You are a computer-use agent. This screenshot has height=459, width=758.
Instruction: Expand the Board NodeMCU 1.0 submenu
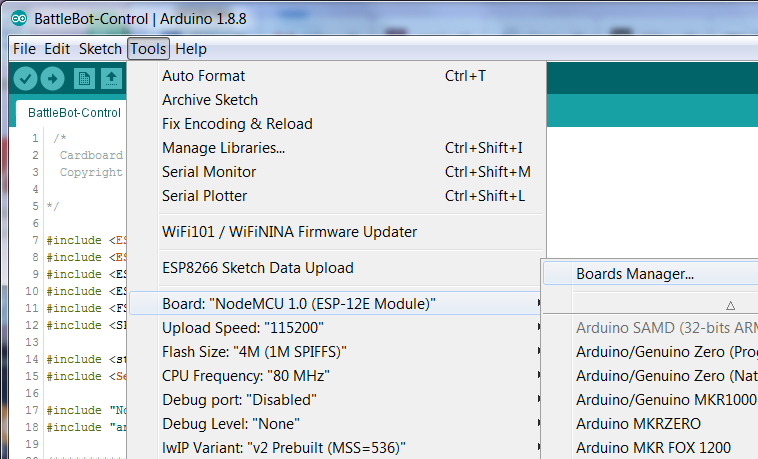(335, 304)
